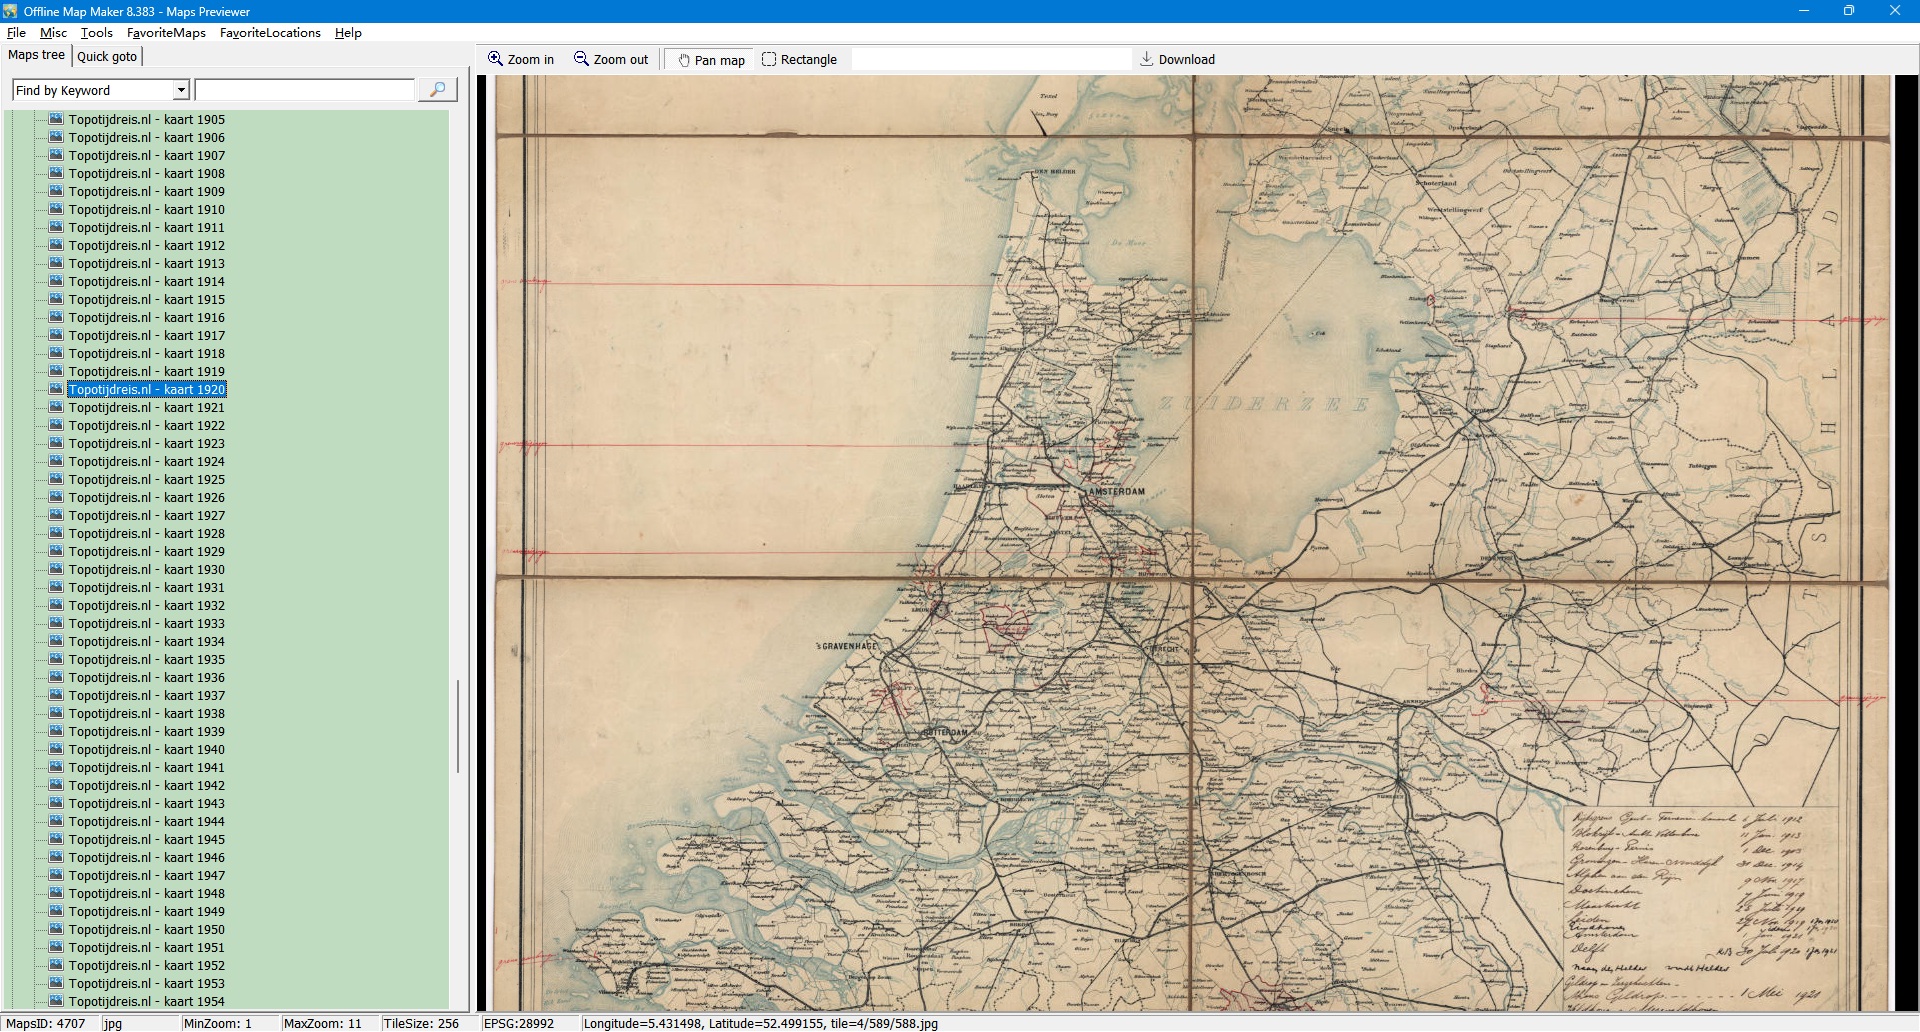
Task: Click the Zoom in magnifier icon
Action: tap(495, 59)
